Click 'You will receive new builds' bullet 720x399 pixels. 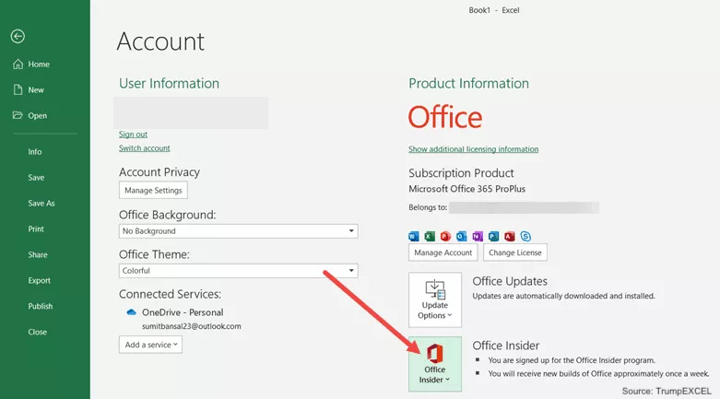[x=599, y=374]
